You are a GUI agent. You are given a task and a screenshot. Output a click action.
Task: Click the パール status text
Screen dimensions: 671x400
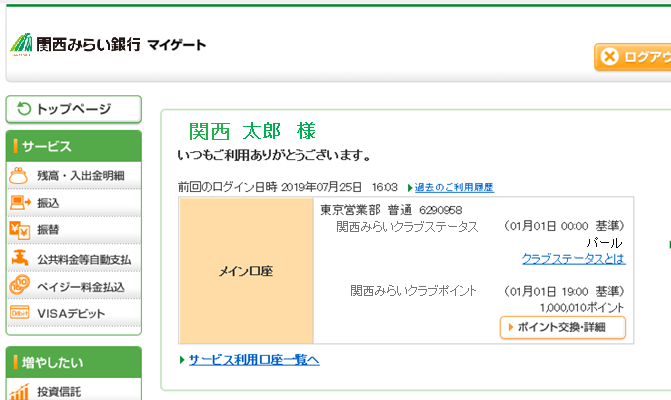pos(604,243)
